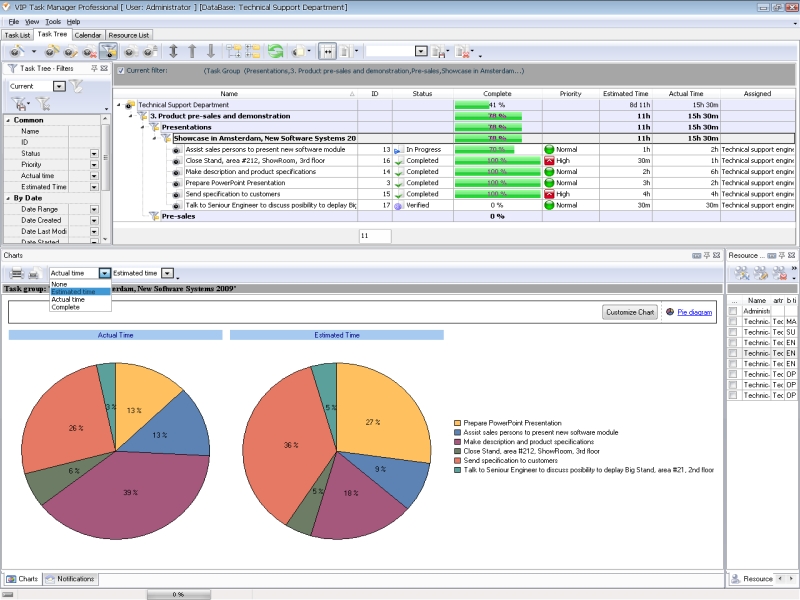Click the Move Down arrow icon
Screen dimensions: 800x600
pos(211,51)
